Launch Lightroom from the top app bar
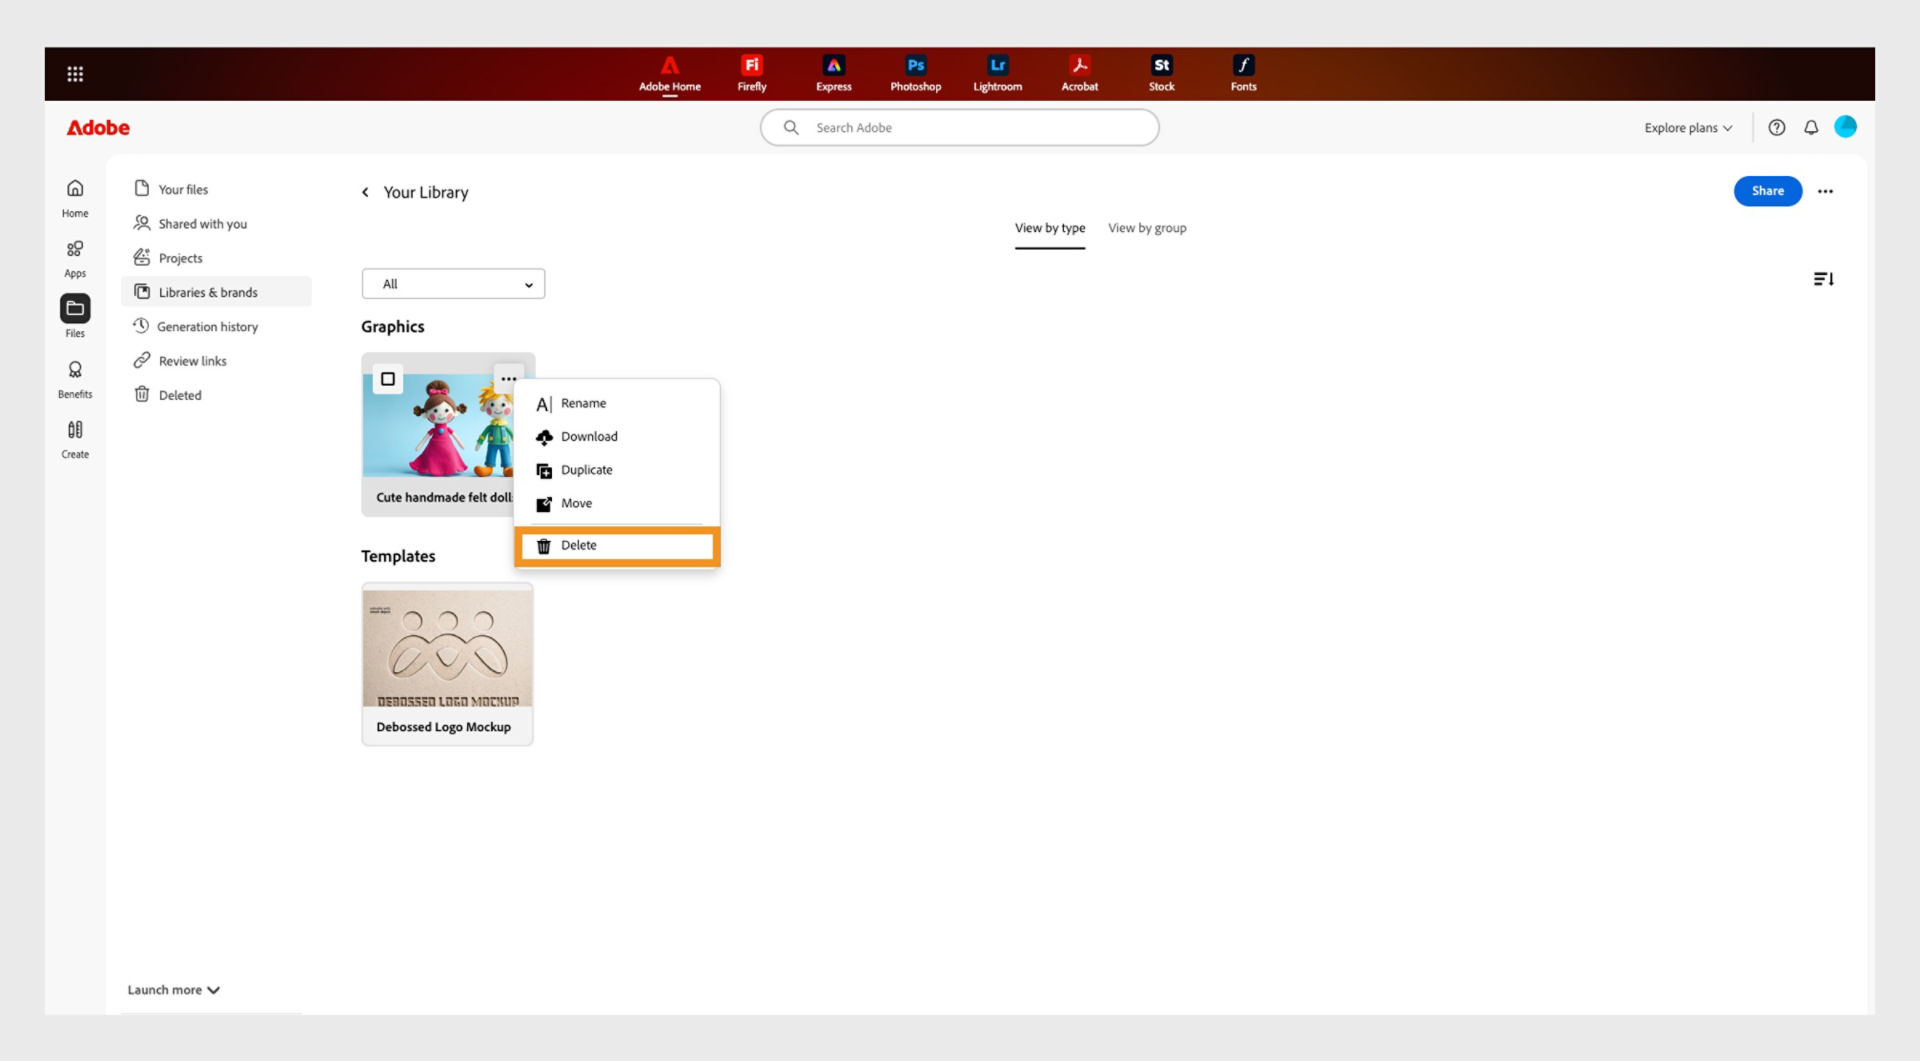This screenshot has width=1920, height=1061. [997, 72]
